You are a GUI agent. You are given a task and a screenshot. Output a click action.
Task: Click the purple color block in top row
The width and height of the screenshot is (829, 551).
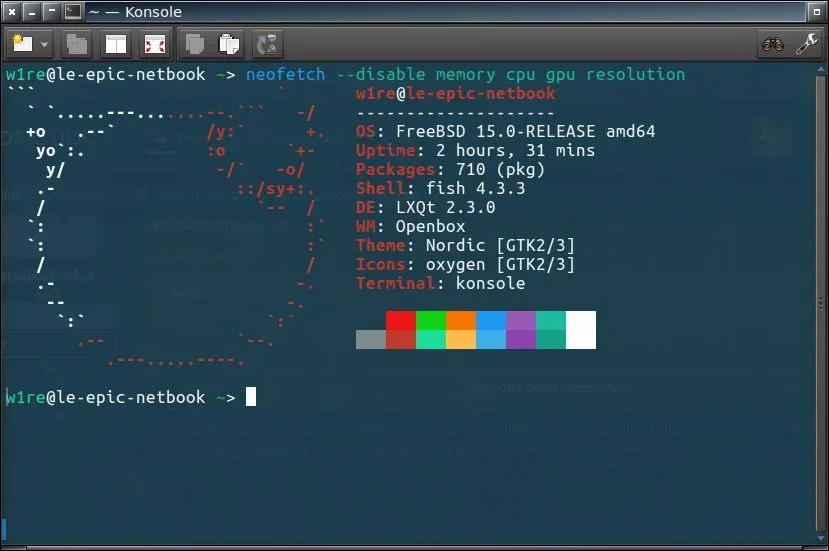521,320
